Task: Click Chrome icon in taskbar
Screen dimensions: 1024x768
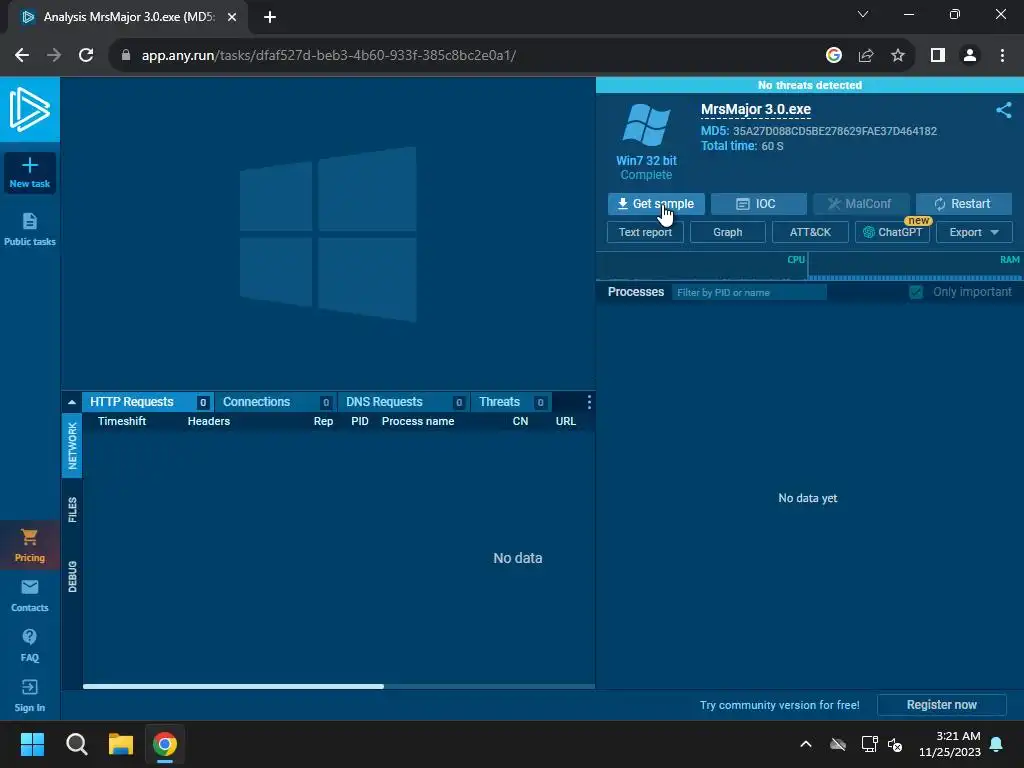Action: (165, 744)
